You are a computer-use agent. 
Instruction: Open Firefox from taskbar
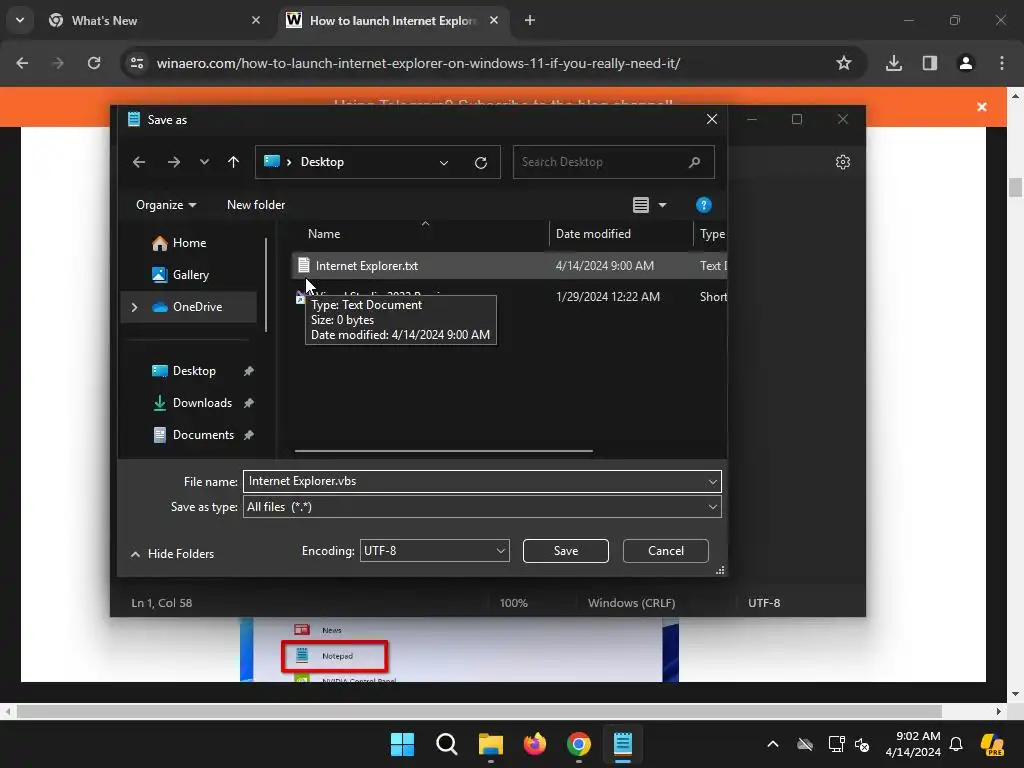535,744
